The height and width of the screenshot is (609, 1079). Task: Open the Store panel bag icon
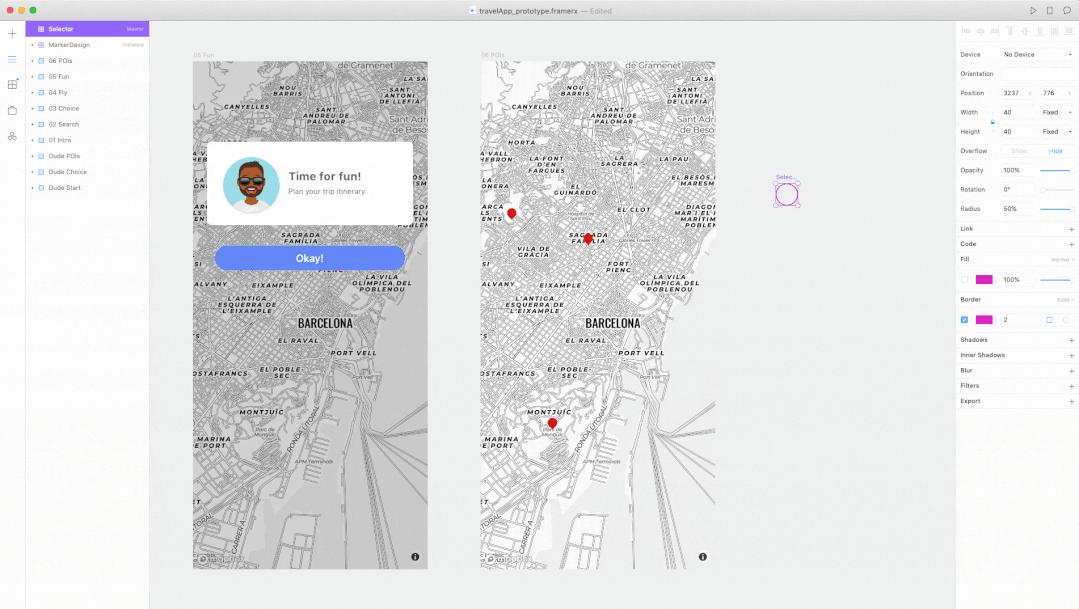coord(11,111)
